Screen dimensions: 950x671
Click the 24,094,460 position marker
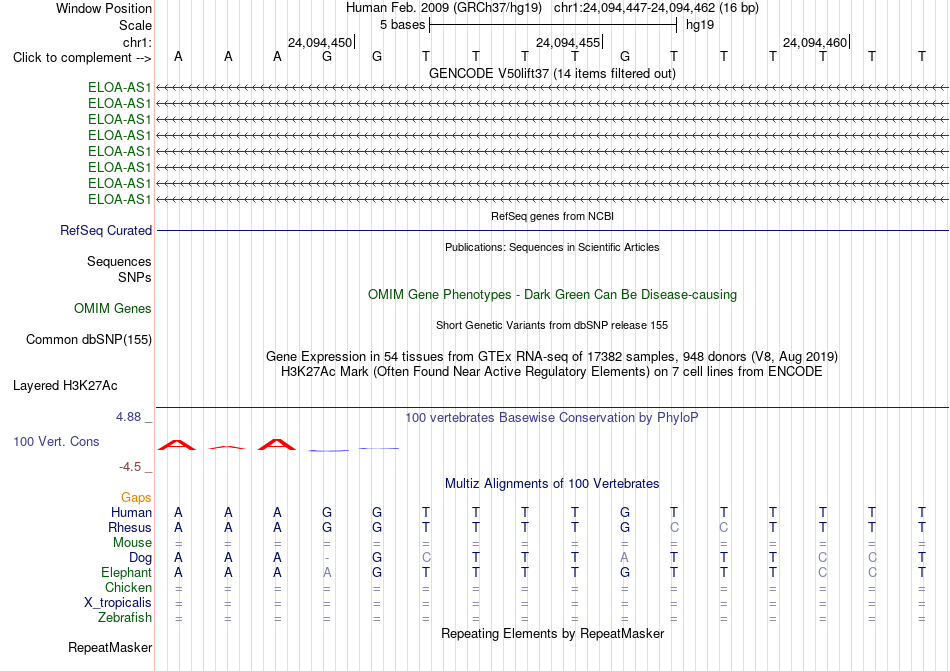pyautogui.click(x=815, y=42)
